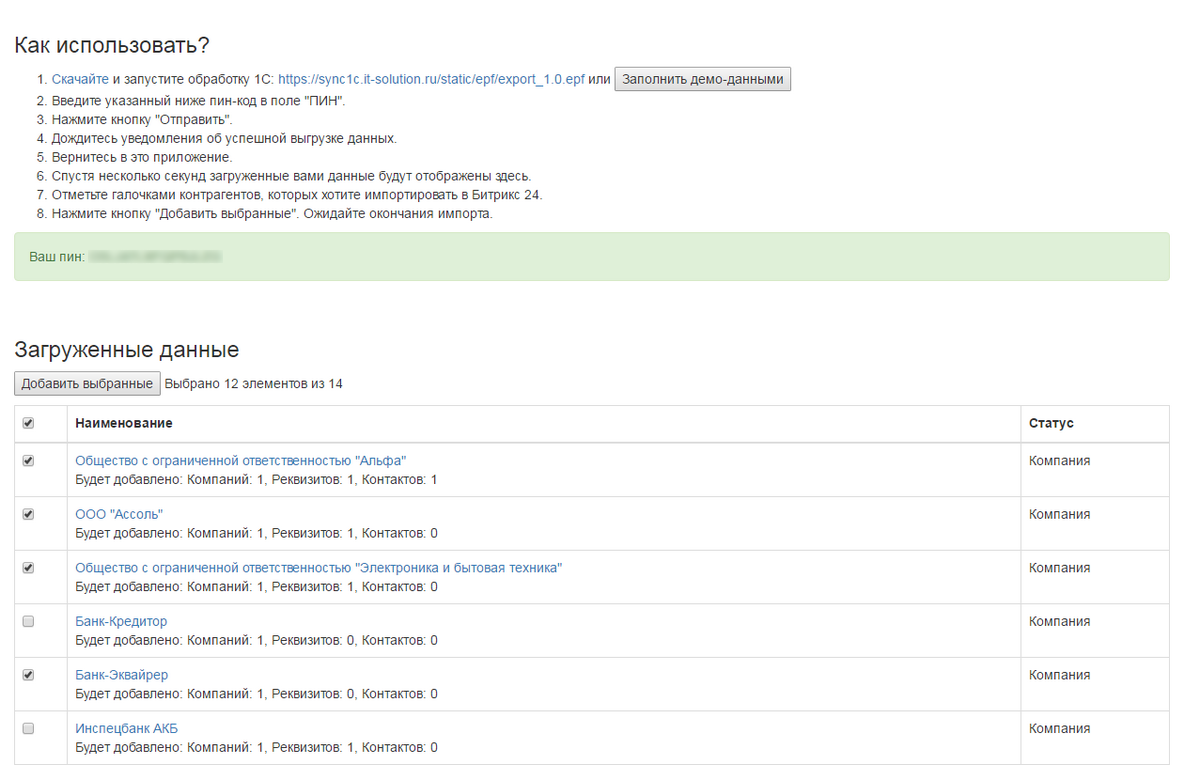Click the "Статус" column header
The image size is (1200, 765).
[x=1051, y=423]
